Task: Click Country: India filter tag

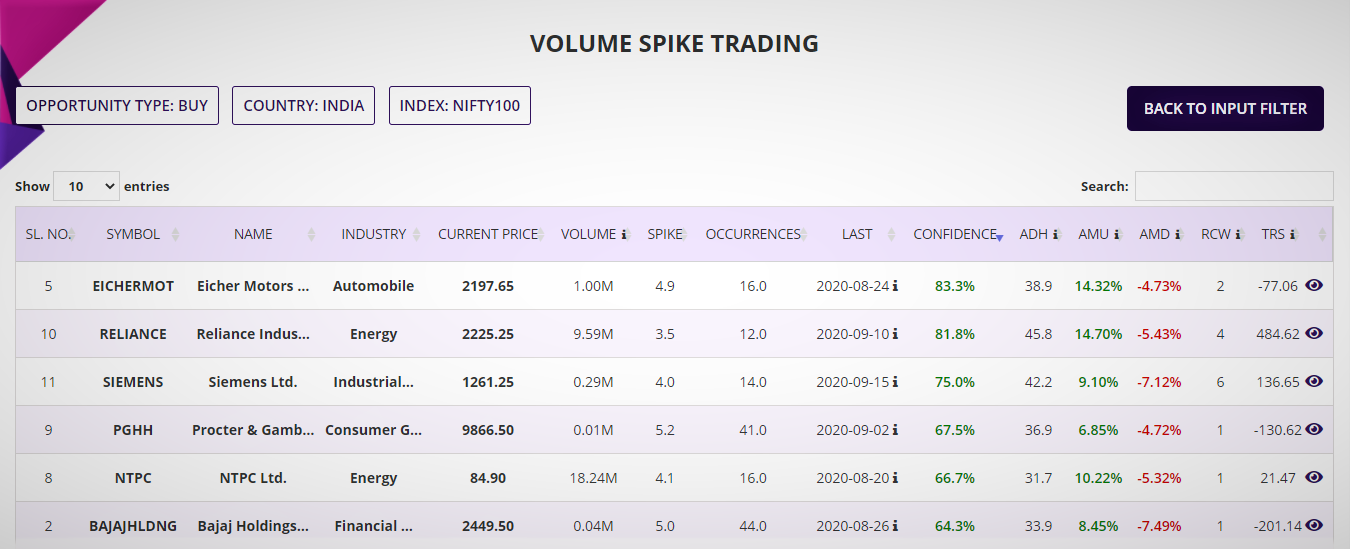Action: [303, 105]
